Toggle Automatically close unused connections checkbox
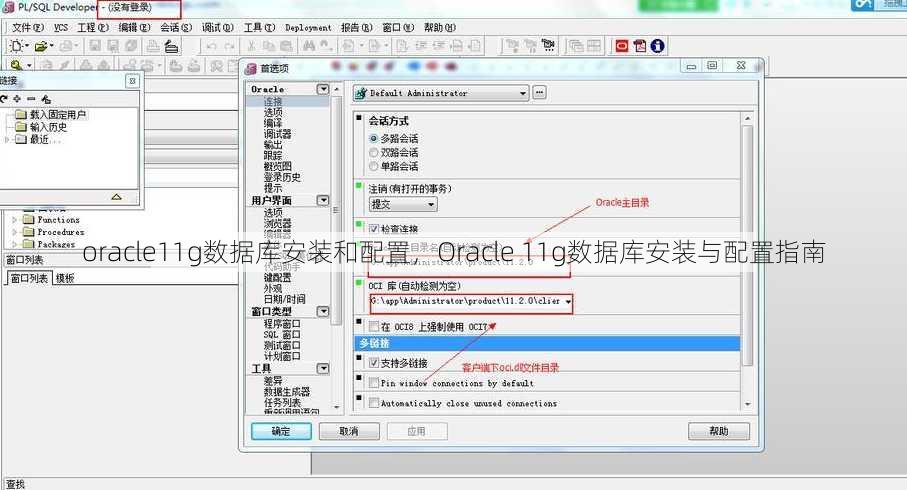The width and height of the screenshot is (907, 490). pyautogui.click(x=374, y=403)
